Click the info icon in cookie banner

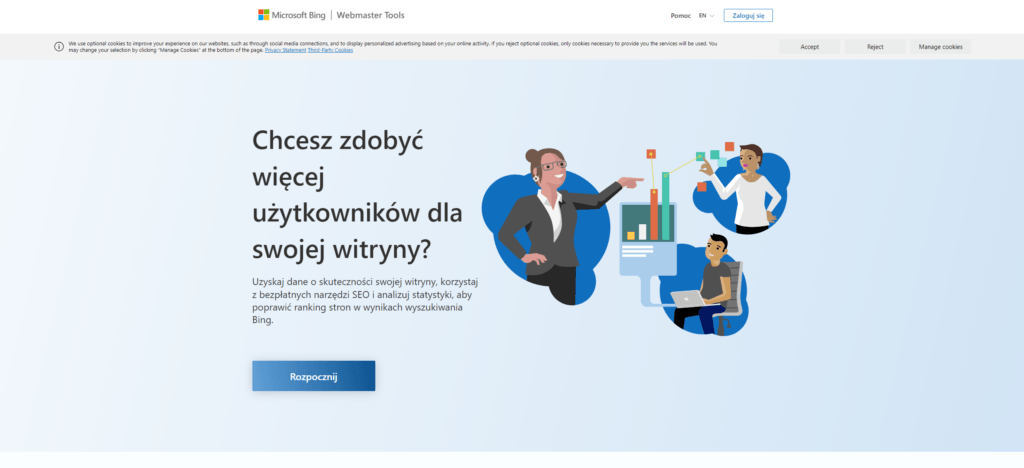tap(59, 46)
